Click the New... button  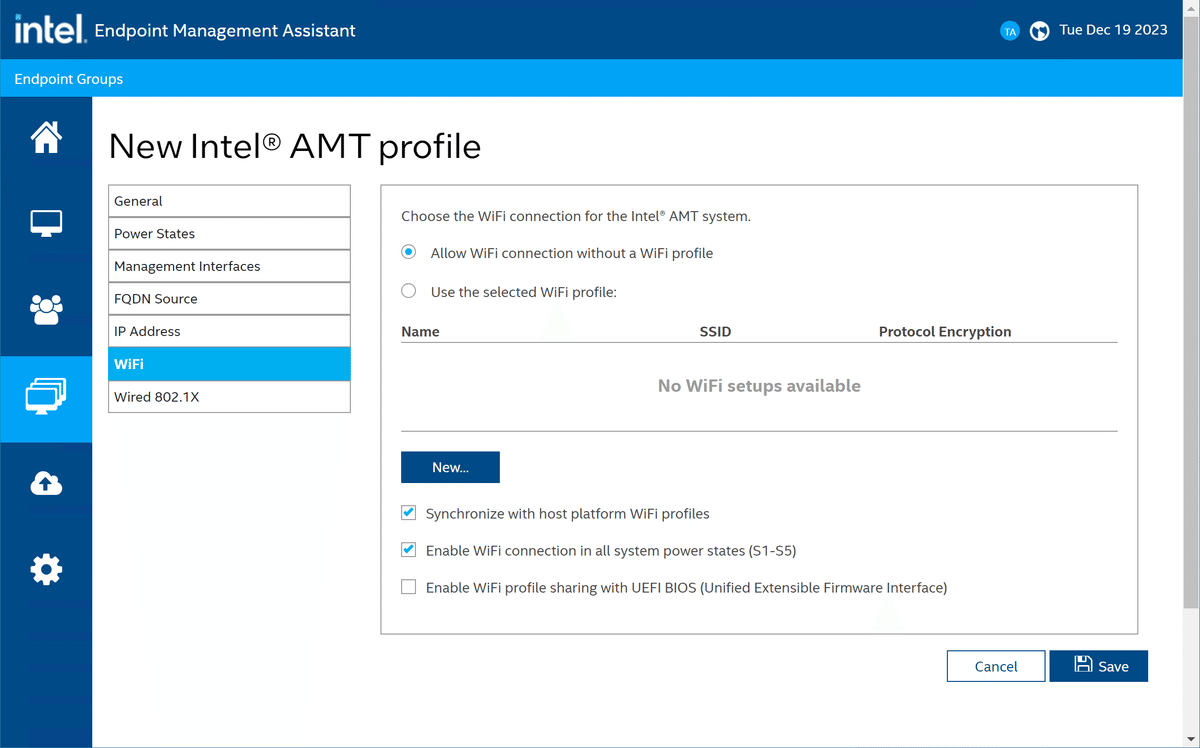[450, 467]
